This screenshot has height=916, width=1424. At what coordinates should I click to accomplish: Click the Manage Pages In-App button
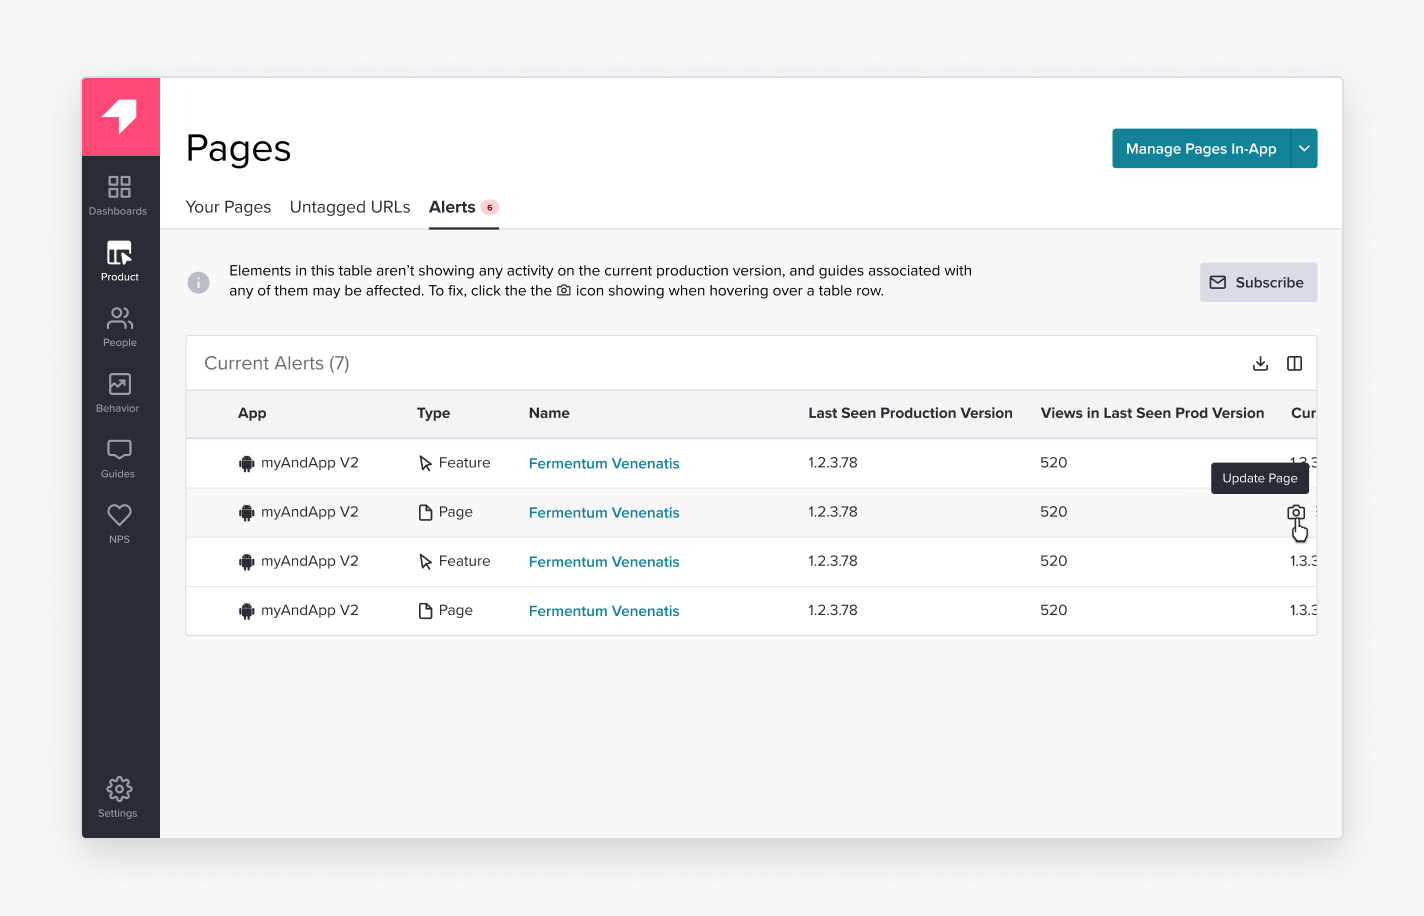1200,148
